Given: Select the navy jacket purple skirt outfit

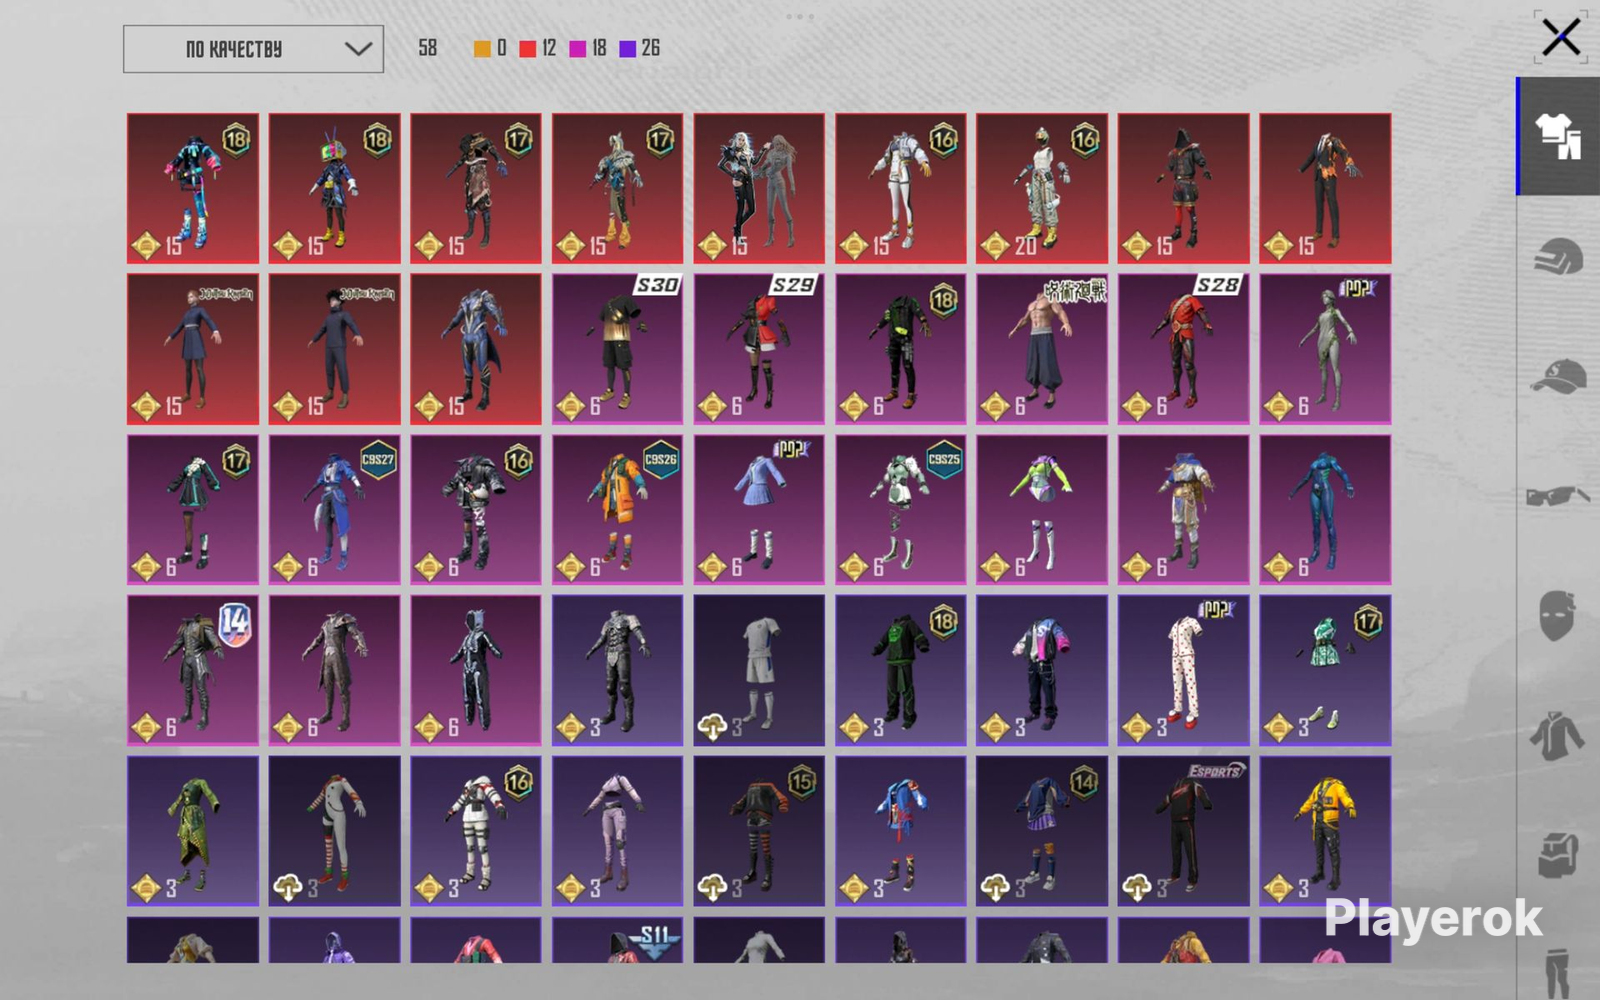Looking at the screenshot, I should coord(1042,831).
